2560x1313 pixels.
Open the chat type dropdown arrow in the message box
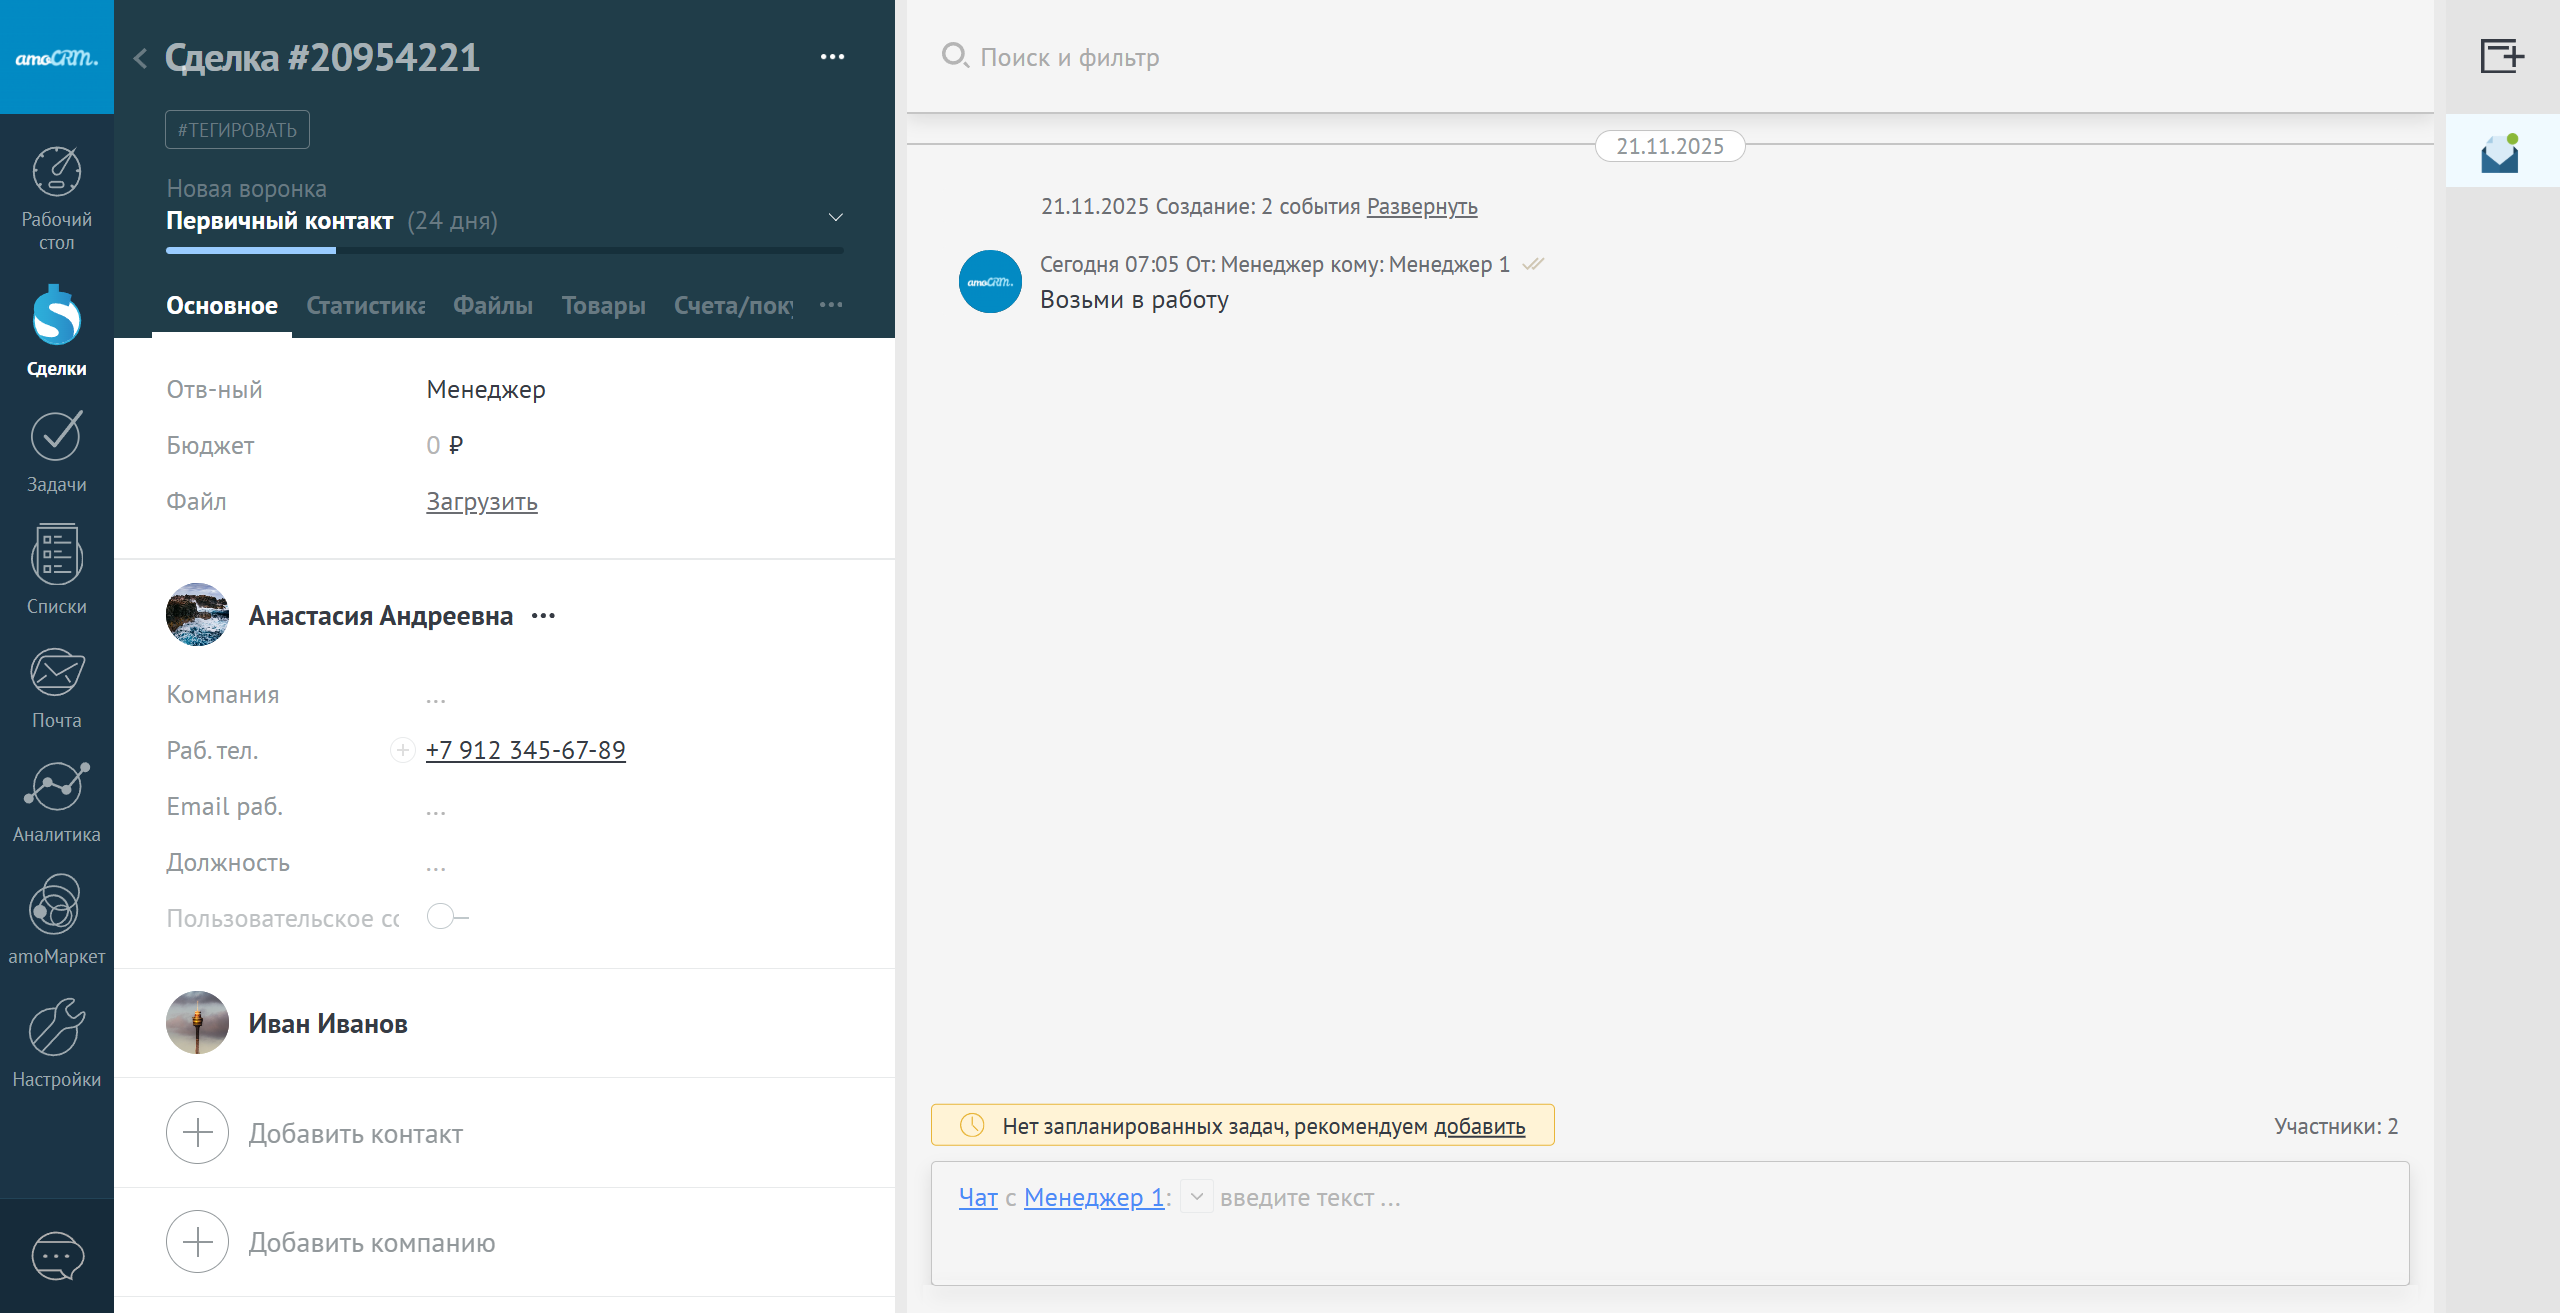[1196, 1196]
